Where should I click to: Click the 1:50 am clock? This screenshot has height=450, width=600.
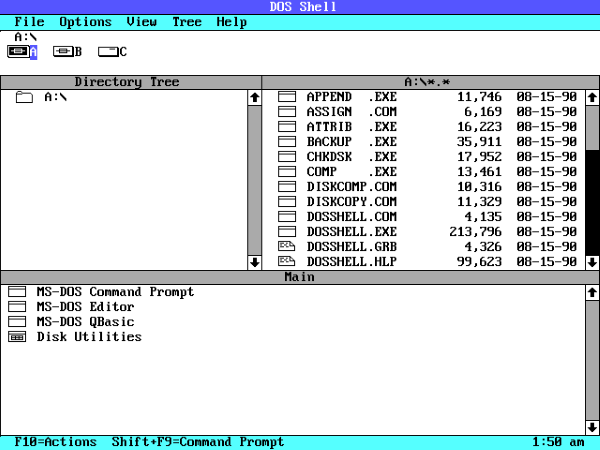[558, 442]
